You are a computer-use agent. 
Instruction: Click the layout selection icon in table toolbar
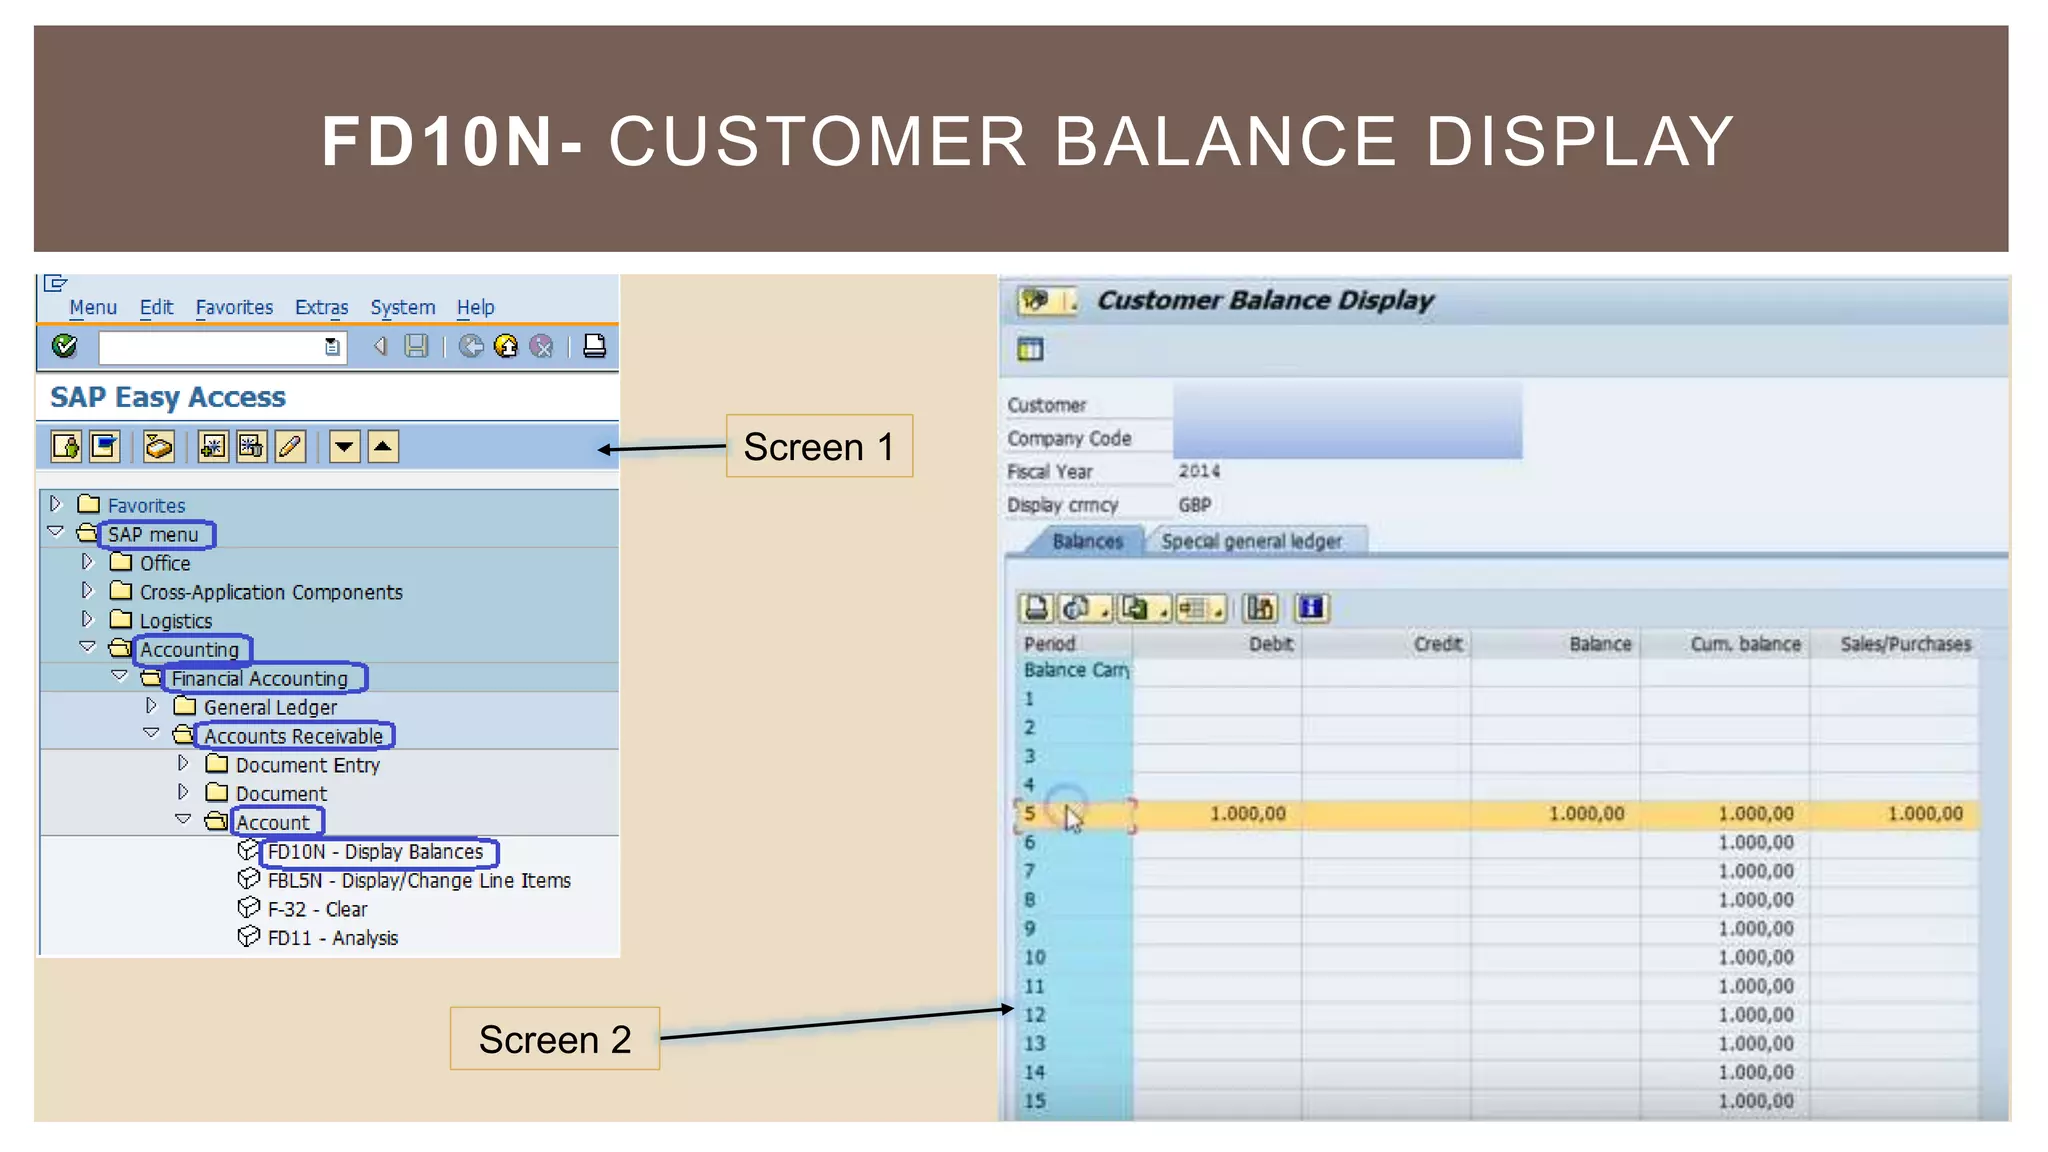point(1200,608)
